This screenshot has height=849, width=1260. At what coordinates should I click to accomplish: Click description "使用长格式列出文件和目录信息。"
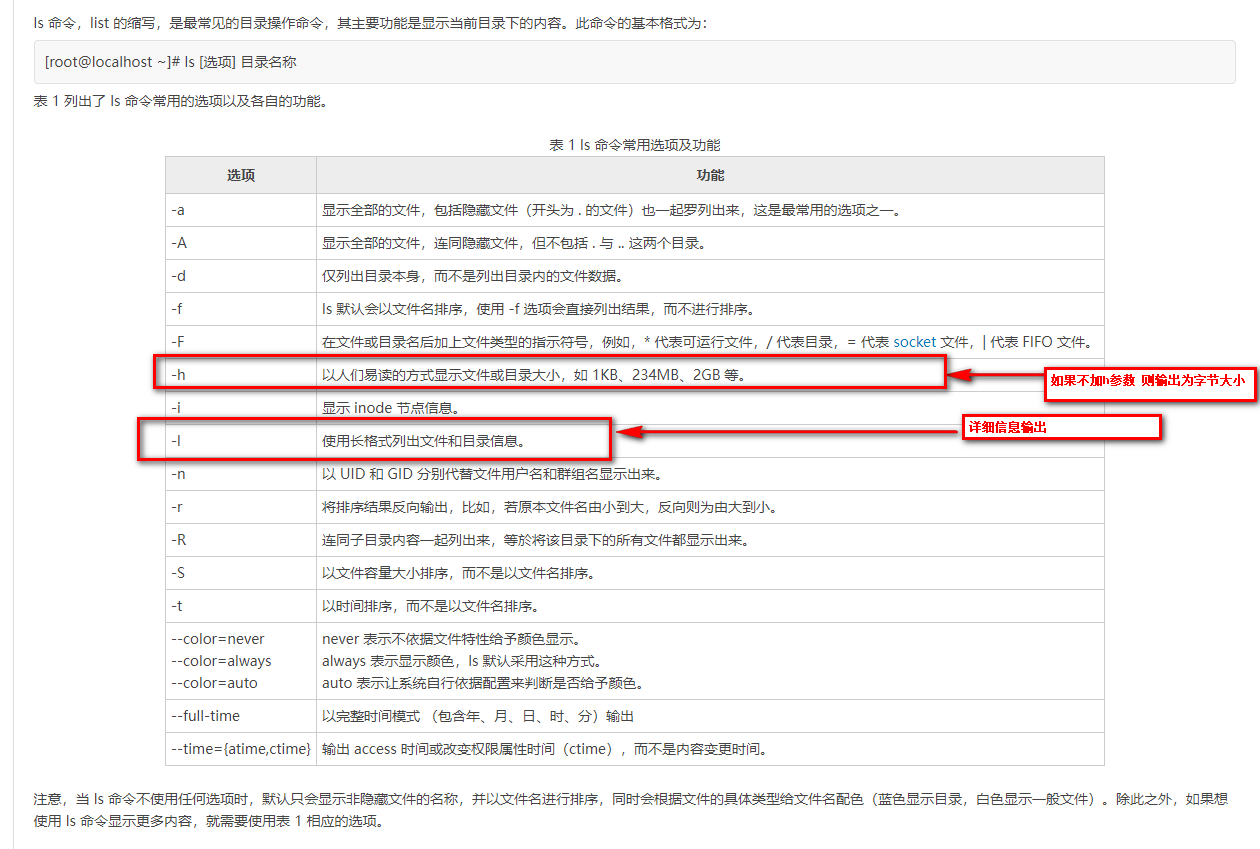424,441
